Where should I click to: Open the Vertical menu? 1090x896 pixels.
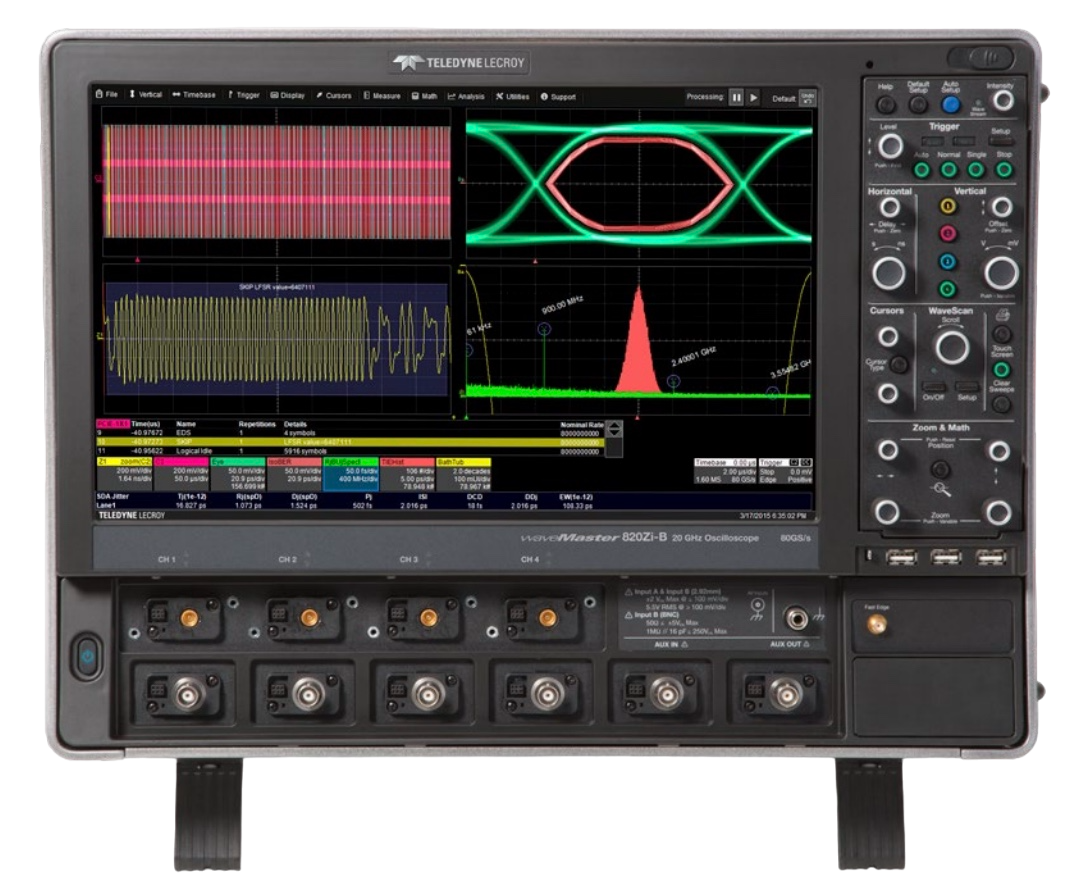click(145, 95)
